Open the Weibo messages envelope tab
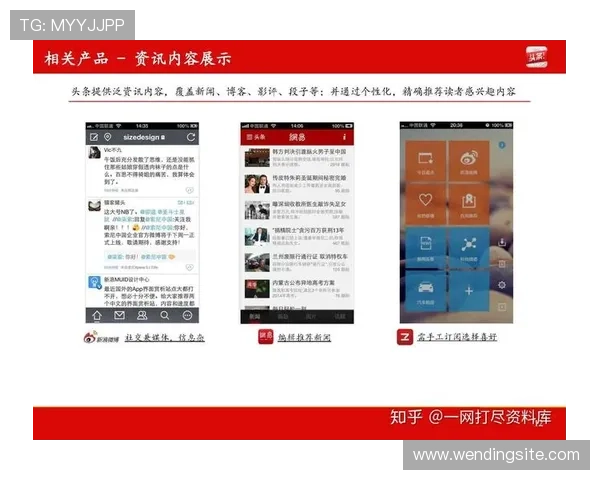The image size is (600, 480). point(119,315)
